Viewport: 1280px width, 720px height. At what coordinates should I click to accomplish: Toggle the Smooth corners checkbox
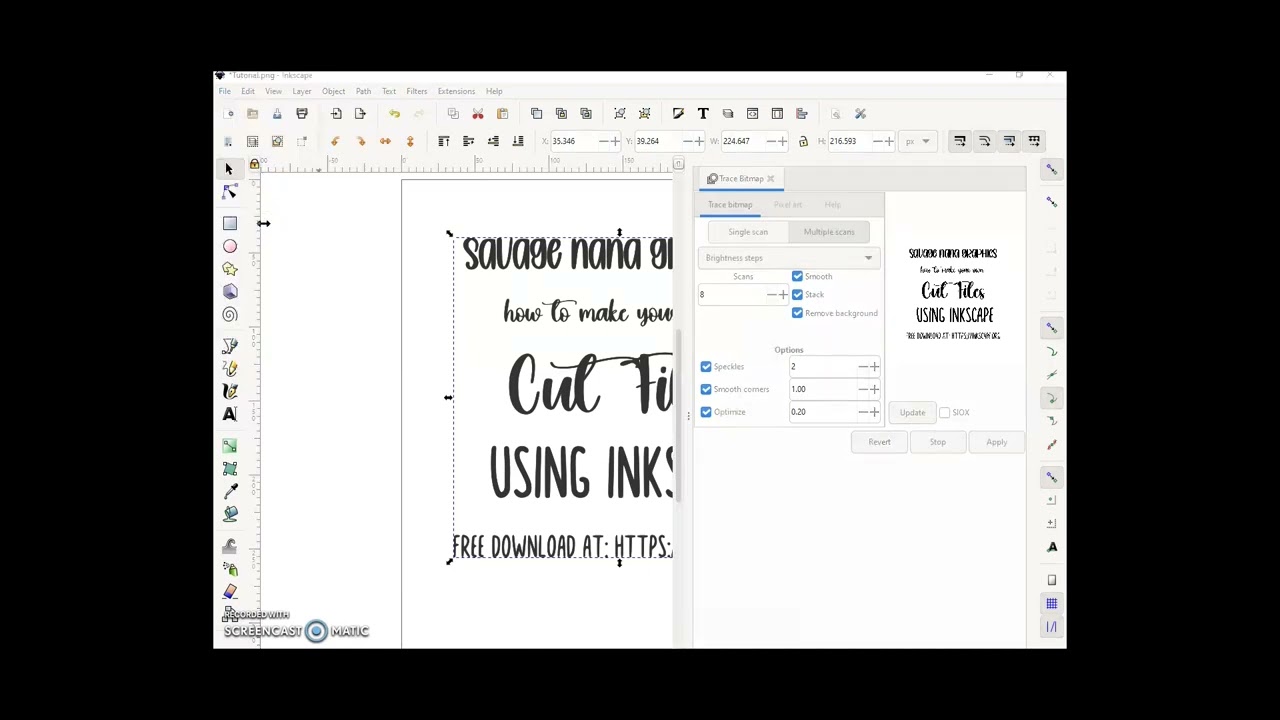coord(706,389)
